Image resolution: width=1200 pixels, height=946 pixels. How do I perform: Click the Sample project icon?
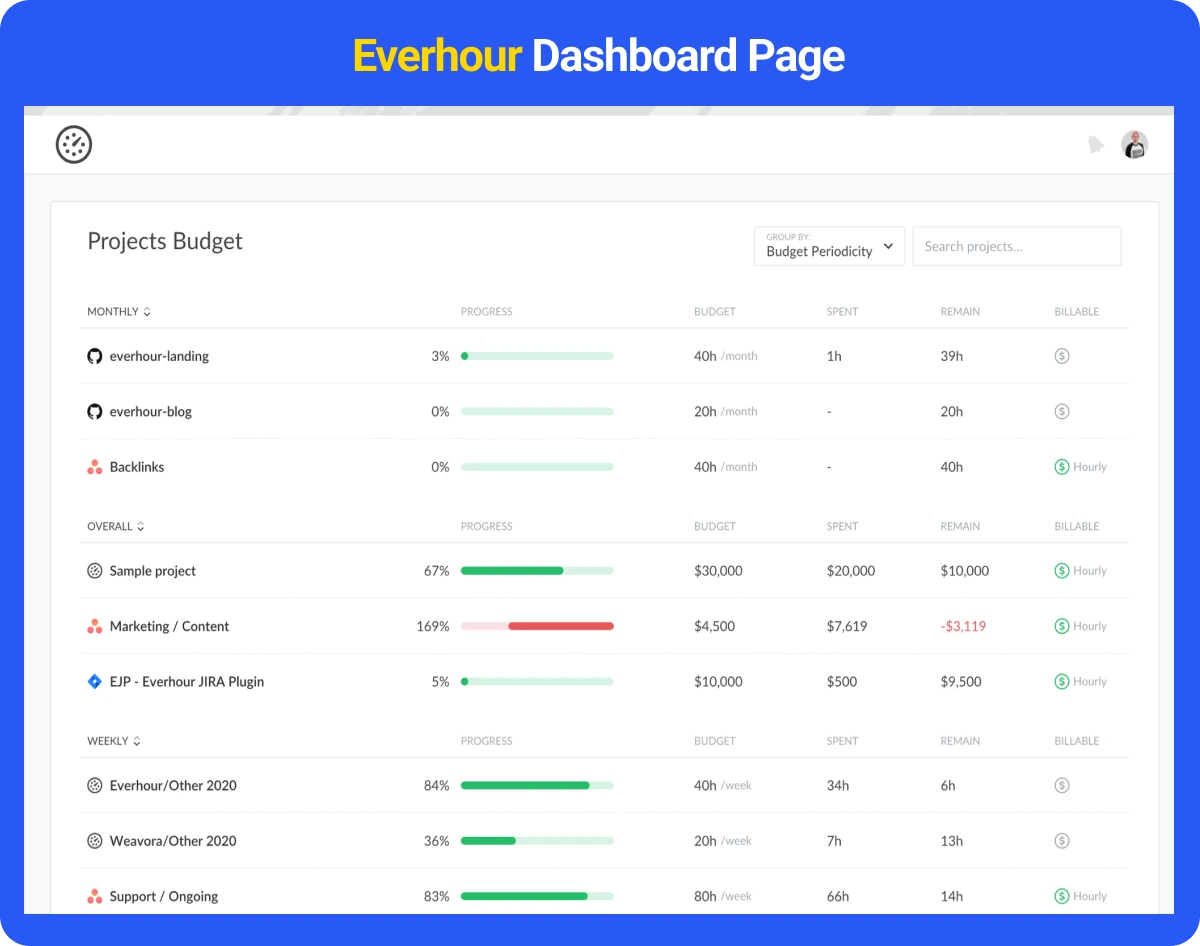coord(95,571)
